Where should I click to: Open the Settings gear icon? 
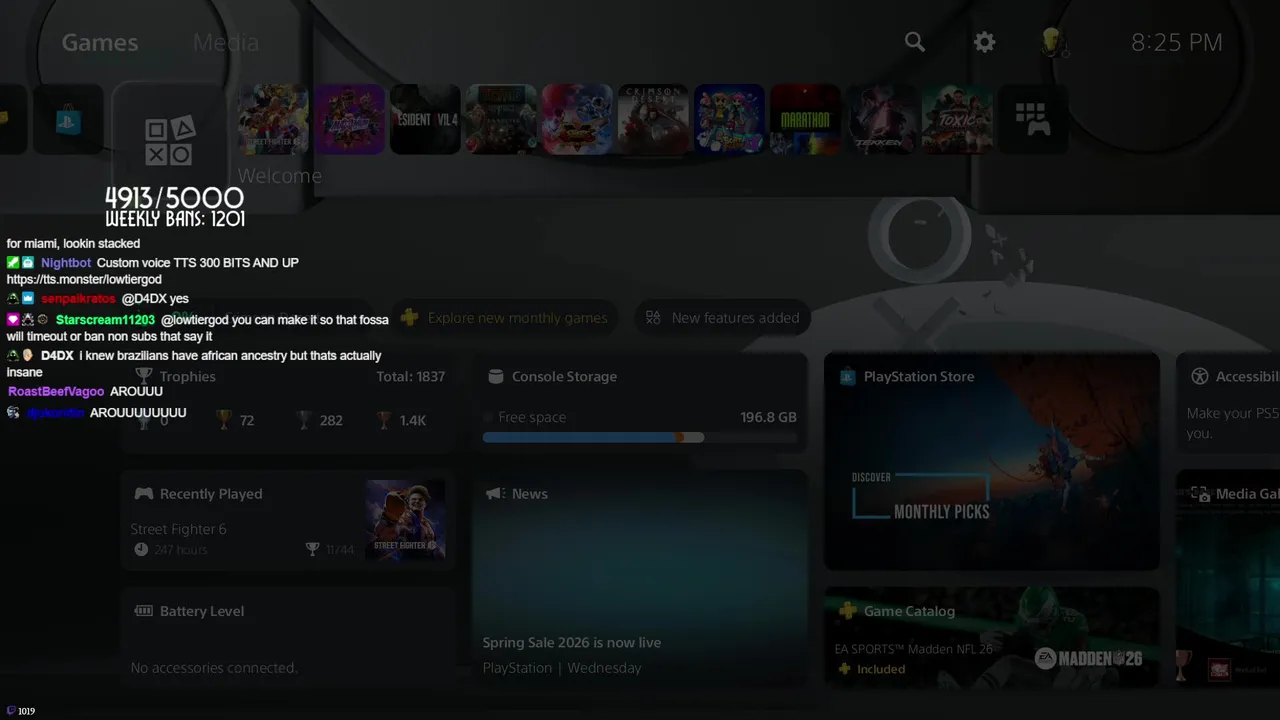point(985,42)
